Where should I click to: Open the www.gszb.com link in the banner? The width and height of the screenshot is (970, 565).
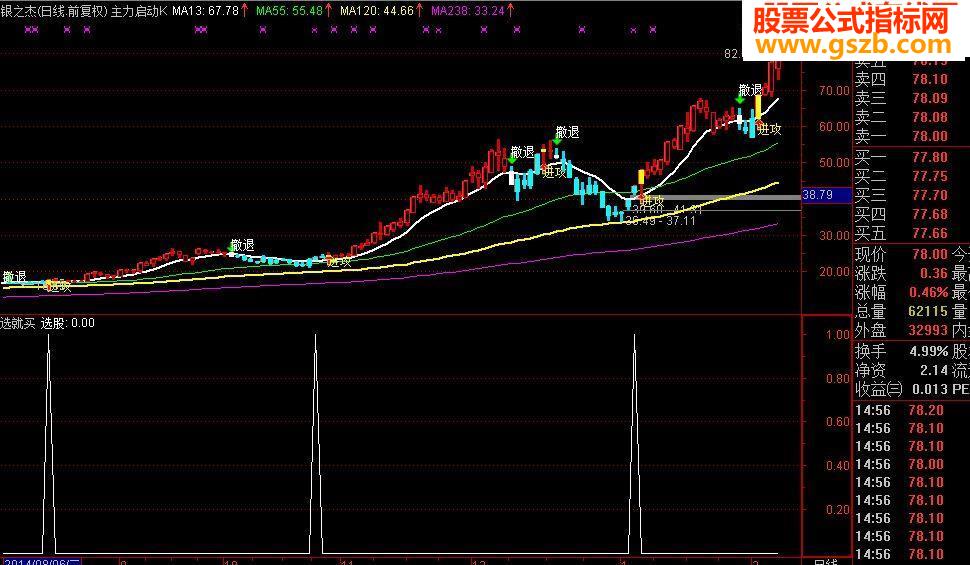pos(853,45)
